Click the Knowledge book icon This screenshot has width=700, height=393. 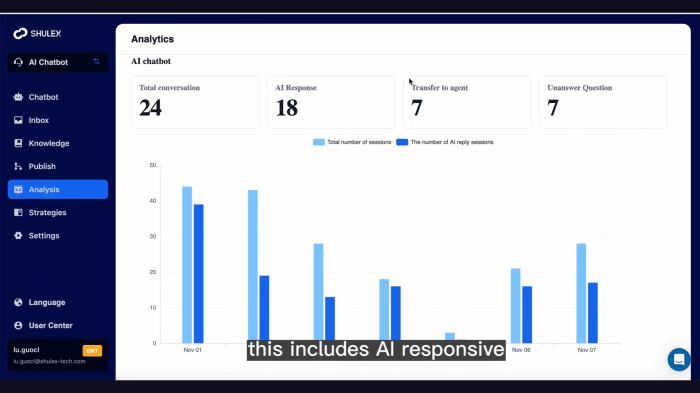18,143
